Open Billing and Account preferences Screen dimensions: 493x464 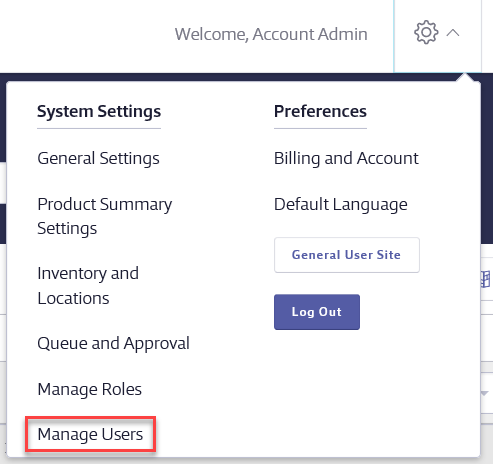[346, 158]
